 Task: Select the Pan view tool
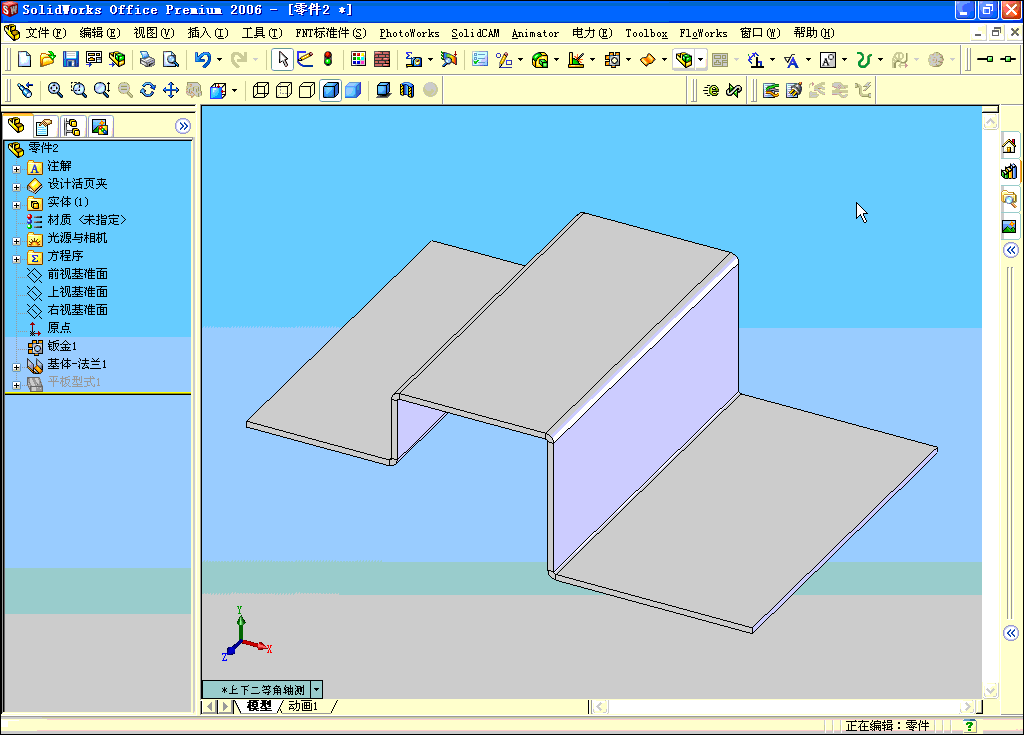point(170,90)
